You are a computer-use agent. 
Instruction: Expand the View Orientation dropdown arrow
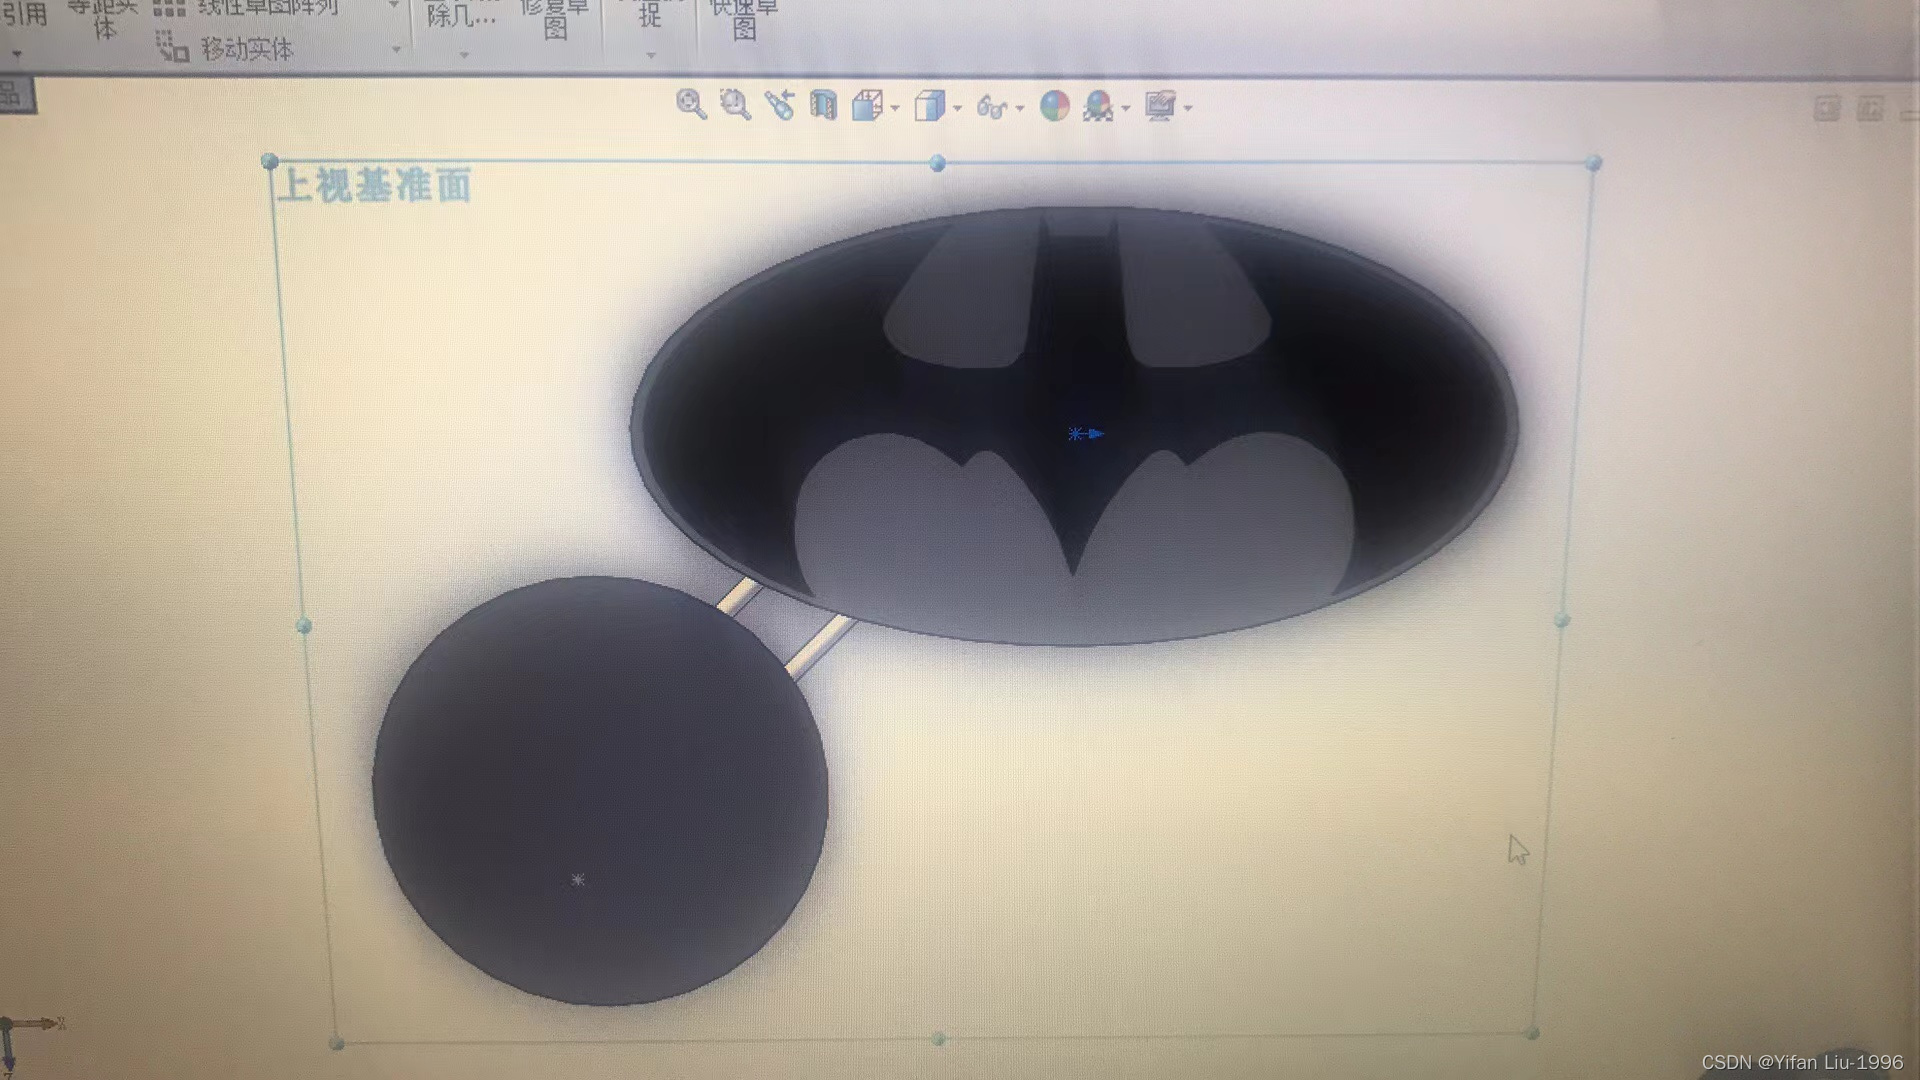click(x=895, y=108)
